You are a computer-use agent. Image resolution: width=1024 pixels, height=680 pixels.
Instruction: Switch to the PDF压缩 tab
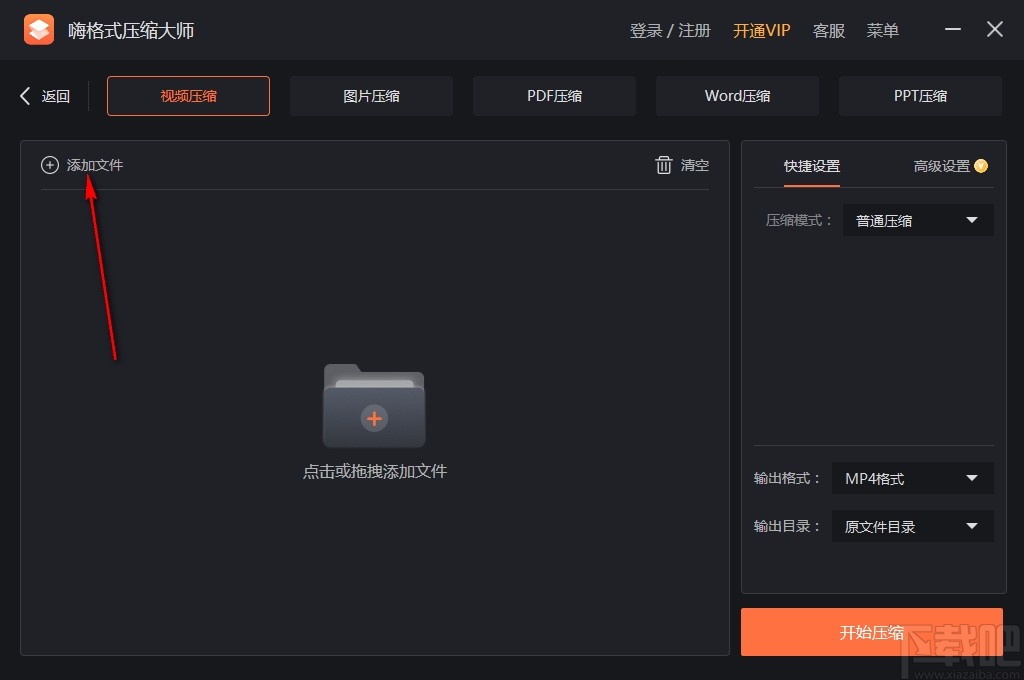554,95
